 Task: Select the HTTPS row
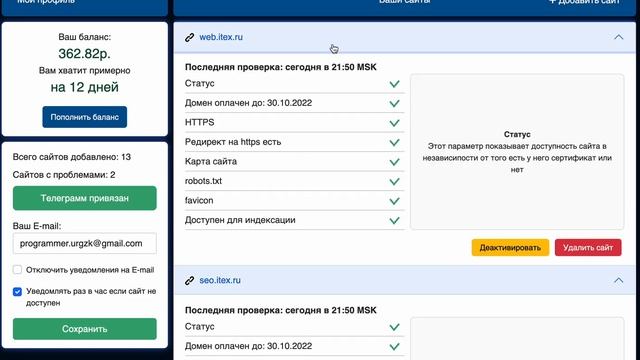295,123
